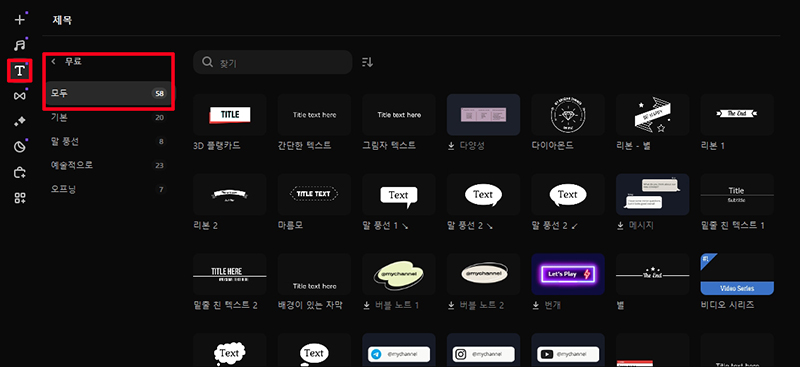Viewport: 800px width, 367px height.
Task: Open the effects sparkle tab
Action: [x=19, y=121]
